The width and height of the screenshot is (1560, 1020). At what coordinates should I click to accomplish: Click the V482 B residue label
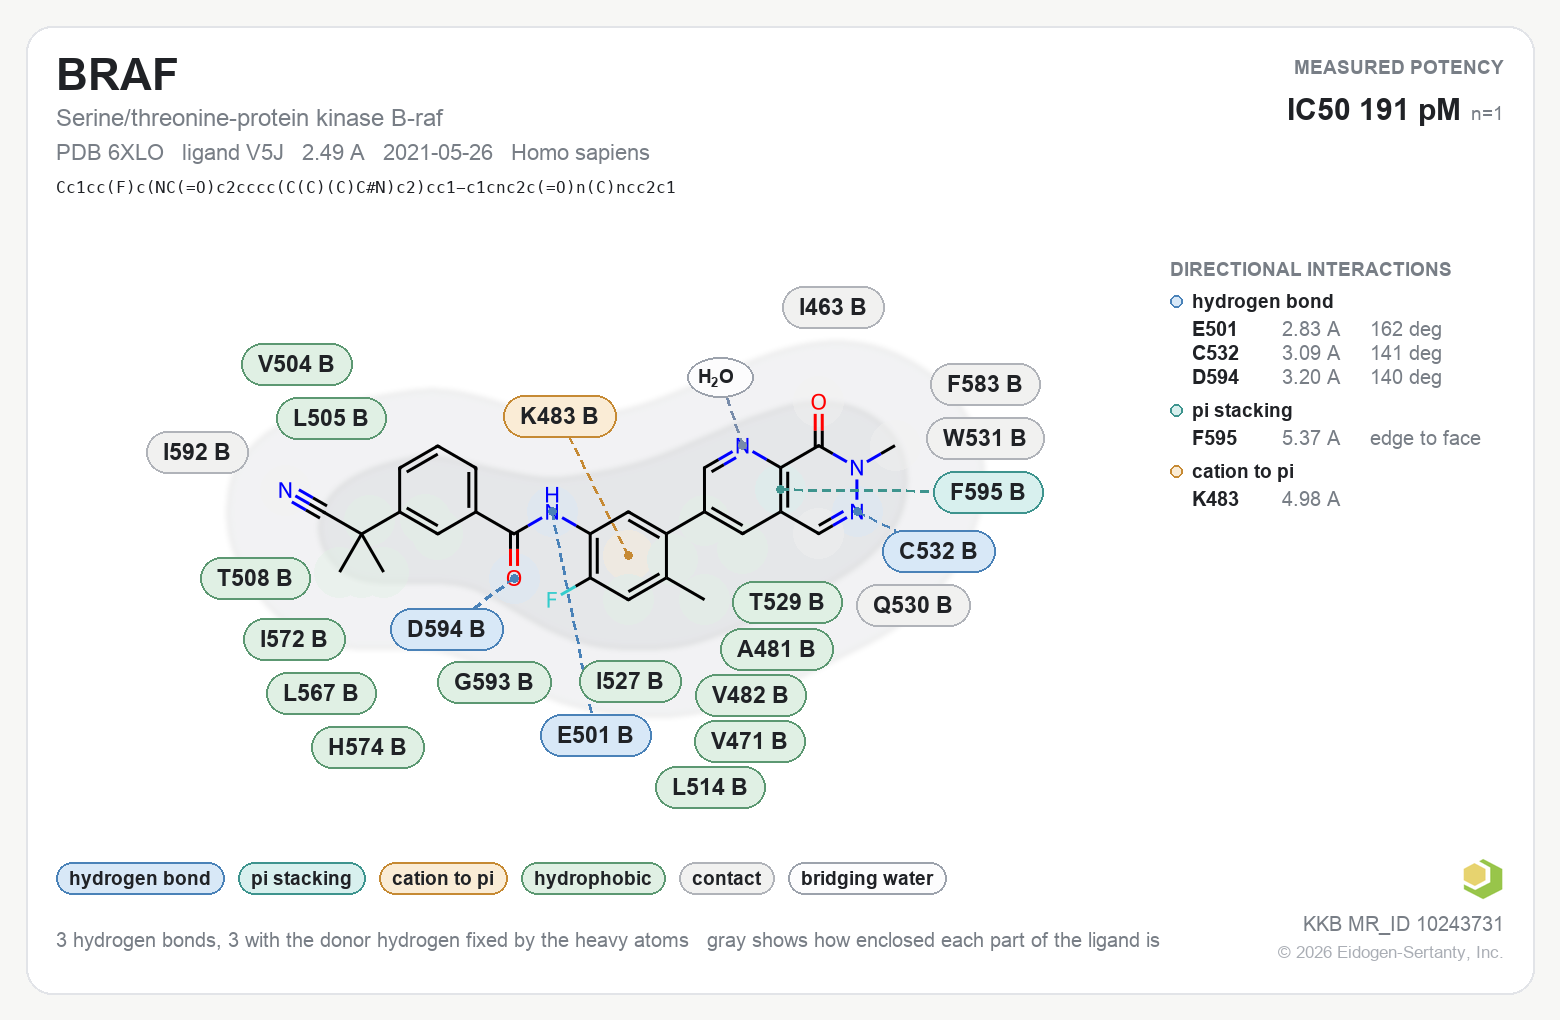tap(751, 695)
